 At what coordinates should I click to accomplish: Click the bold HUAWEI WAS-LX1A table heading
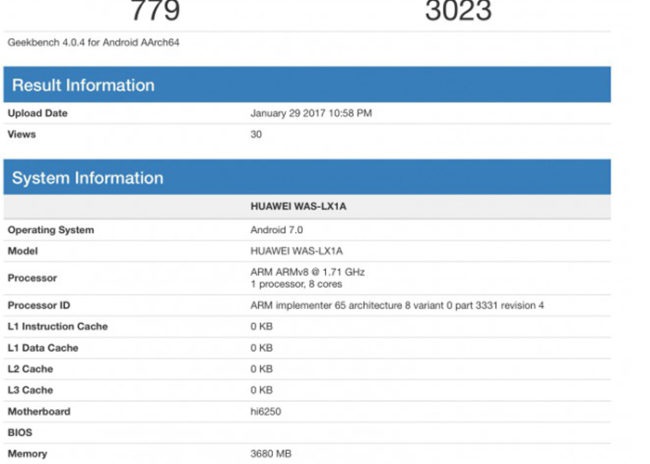[298, 206]
